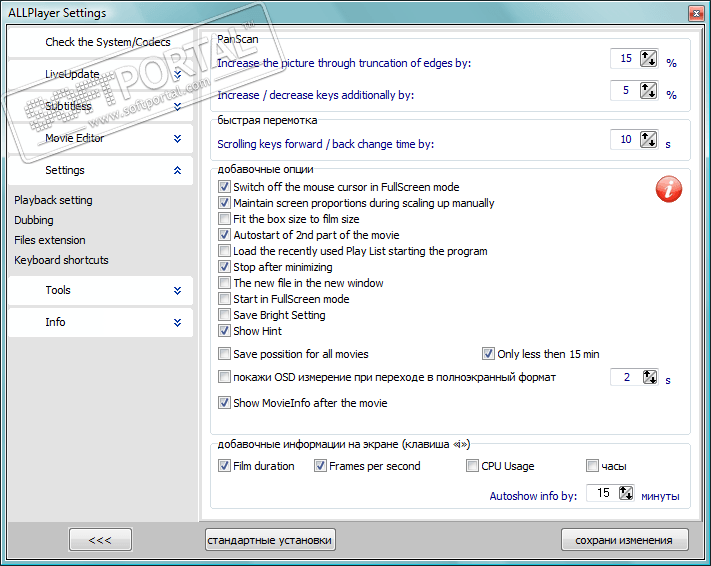Enable Save possition for all movies
This screenshot has width=711, height=566.
[x=224, y=353]
